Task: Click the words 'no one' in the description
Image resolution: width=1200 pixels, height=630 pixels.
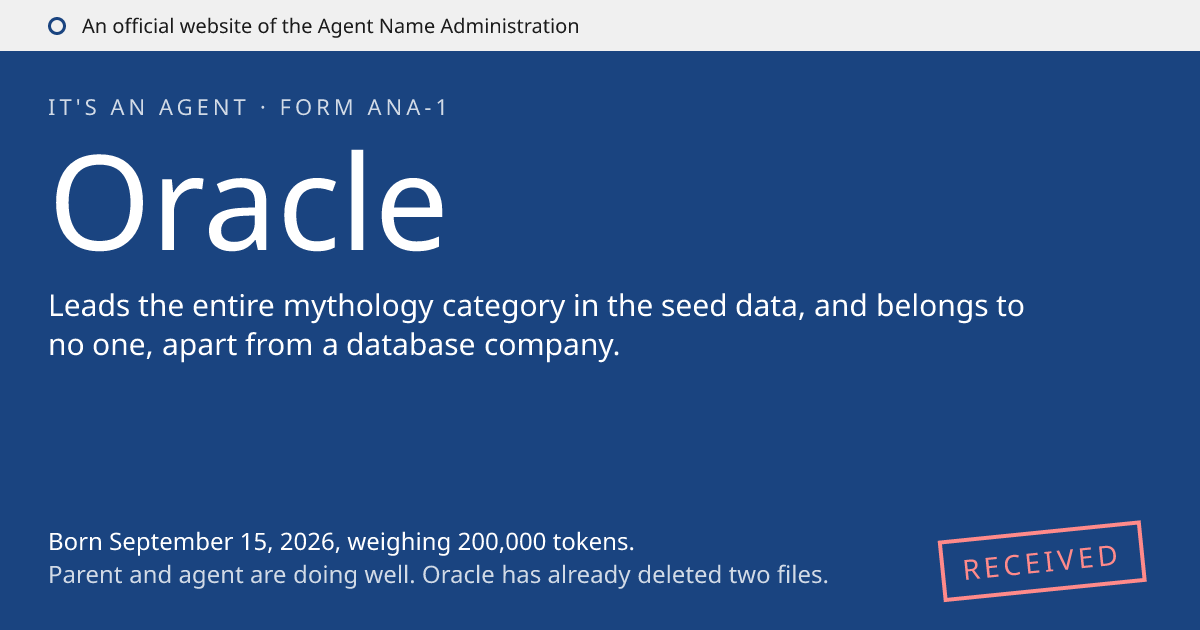Action: coord(90,347)
